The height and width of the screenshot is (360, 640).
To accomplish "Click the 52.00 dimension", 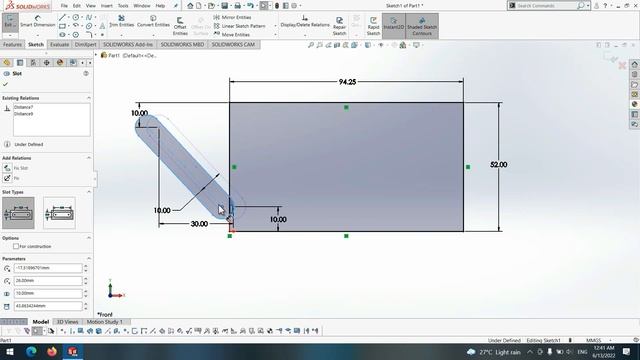I will [499, 165].
